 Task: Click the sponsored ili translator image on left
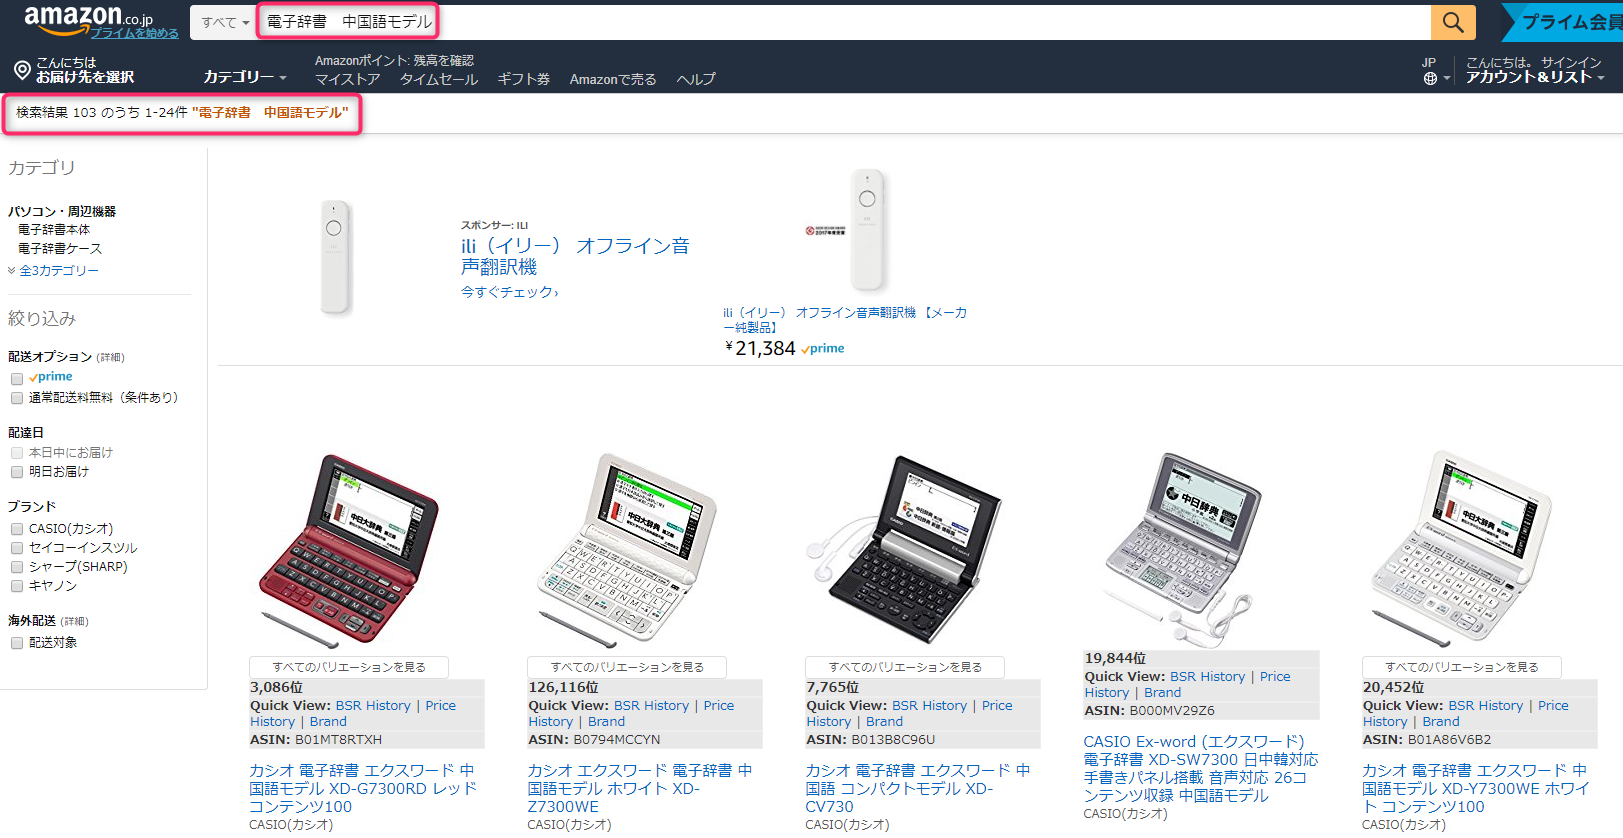pos(335,257)
